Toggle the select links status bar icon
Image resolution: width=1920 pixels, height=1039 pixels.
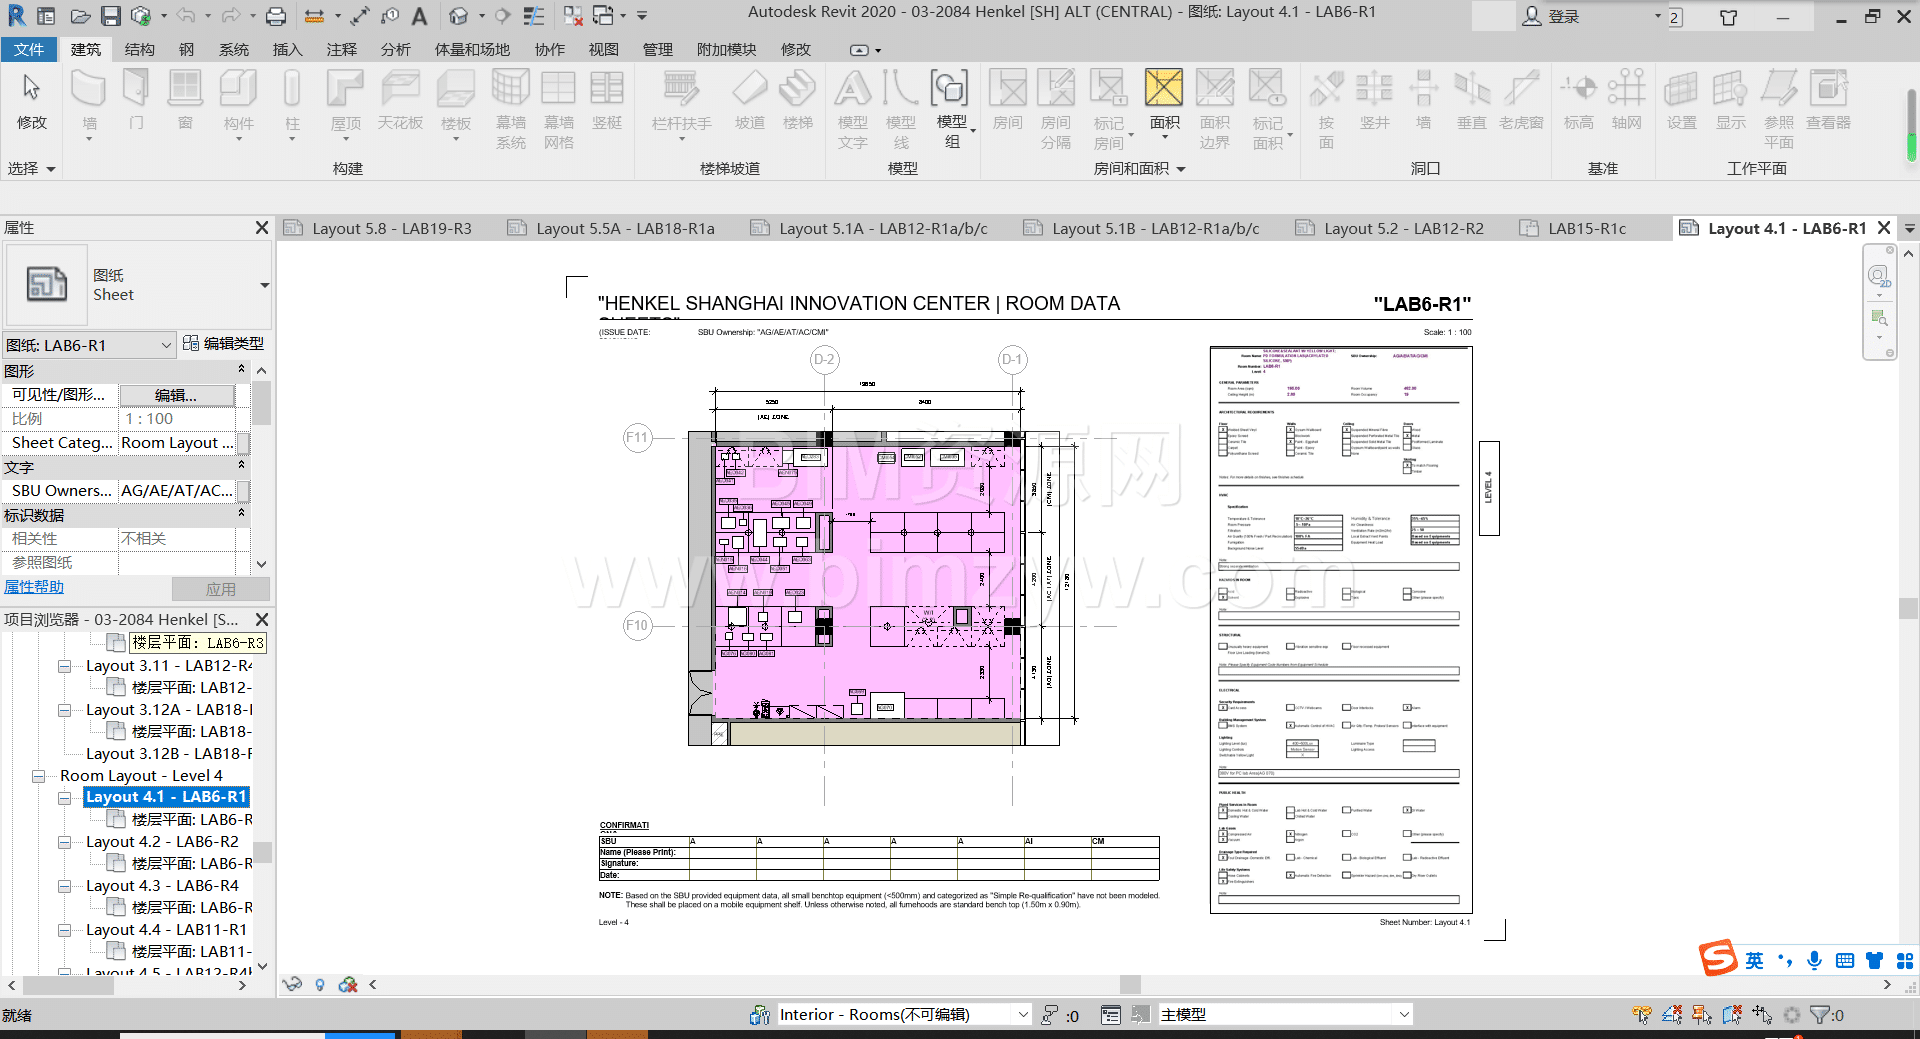tap(1641, 1015)
